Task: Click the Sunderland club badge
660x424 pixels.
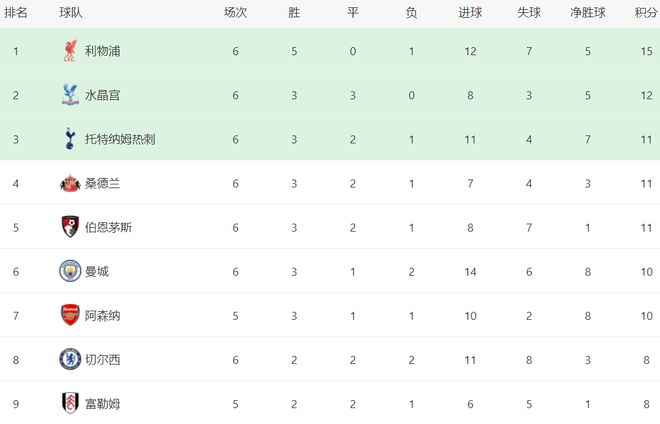Action: point(69,183)
